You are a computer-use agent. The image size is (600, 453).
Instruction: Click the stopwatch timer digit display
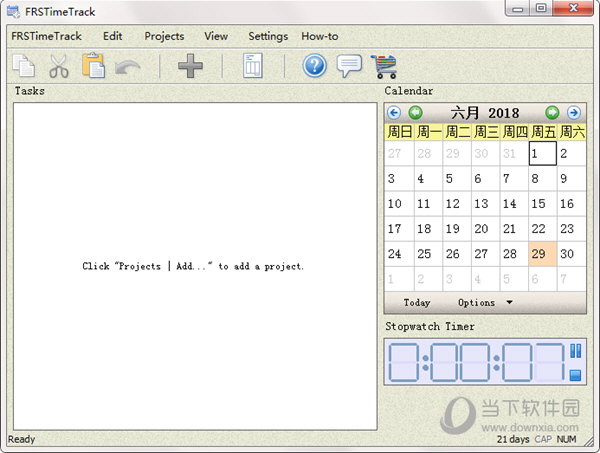click(x=477, y=362)
